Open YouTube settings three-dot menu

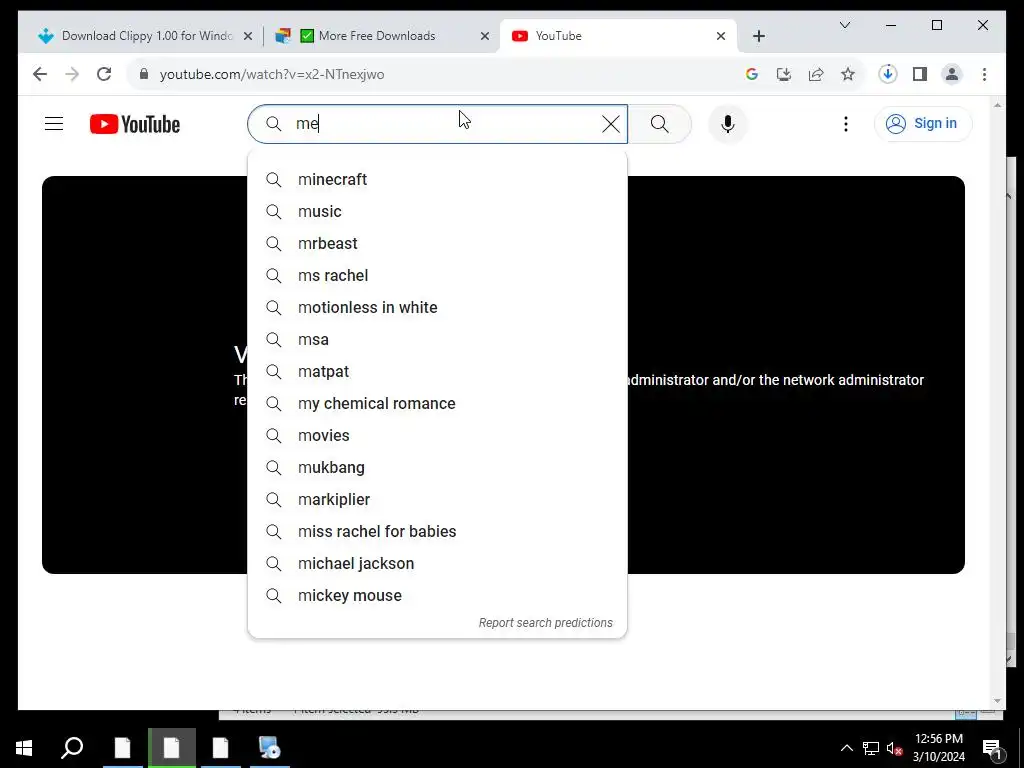click(x=846, y=124)
